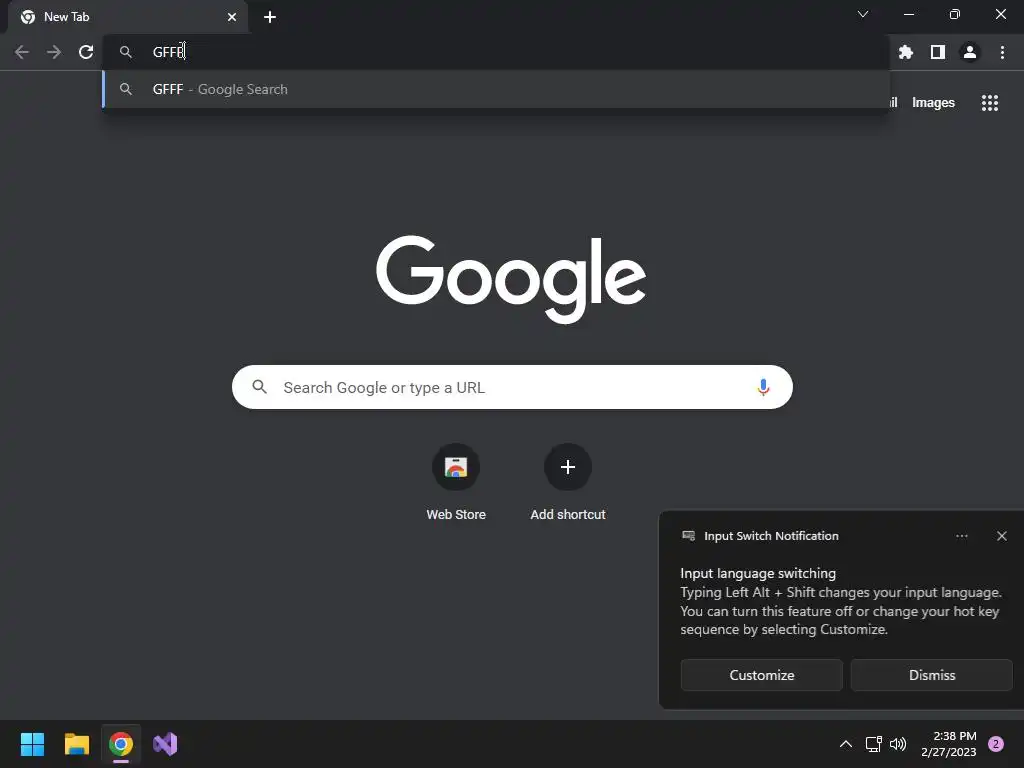Screen dimensions: 1024x768
Task: Close the Input Switch Notification with X
Action: click(x=1001, y=536)
